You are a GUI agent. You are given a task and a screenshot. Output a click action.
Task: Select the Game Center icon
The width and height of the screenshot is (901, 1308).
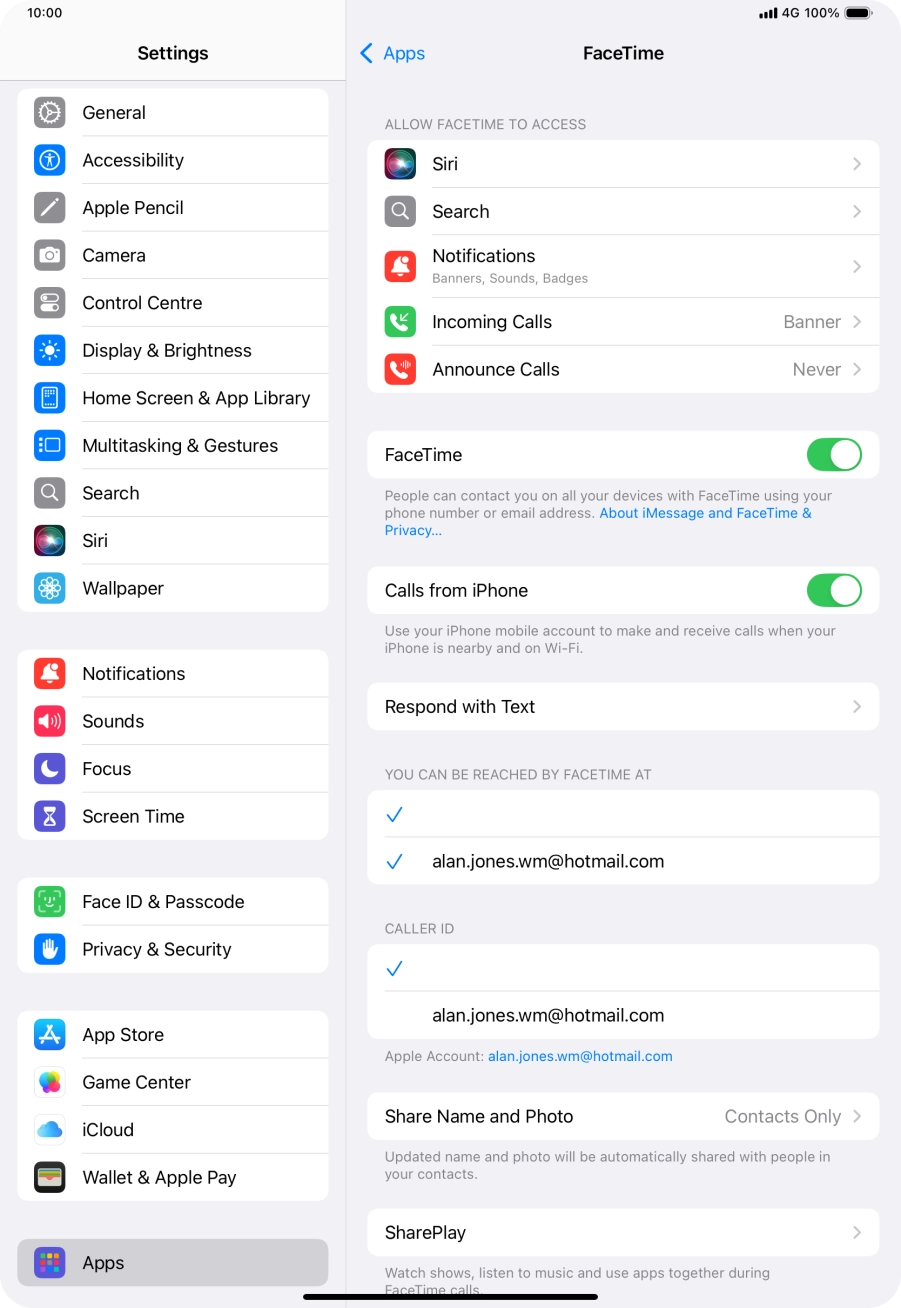pos(49,1082)
